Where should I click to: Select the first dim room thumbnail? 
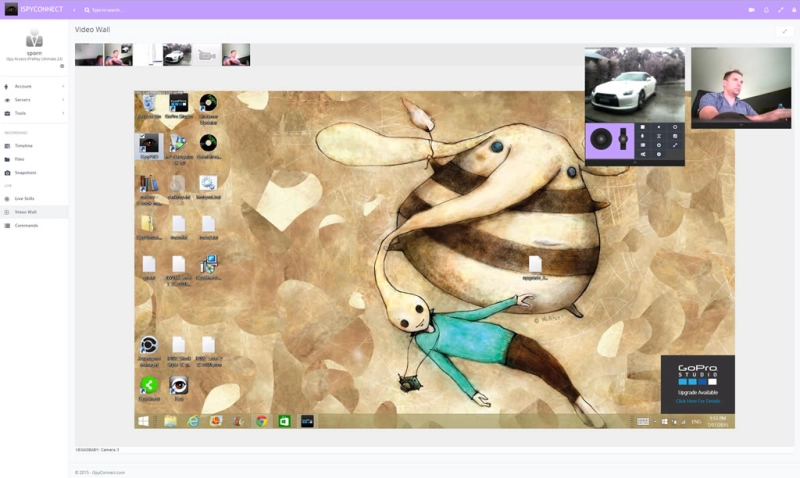pos(89,55)
